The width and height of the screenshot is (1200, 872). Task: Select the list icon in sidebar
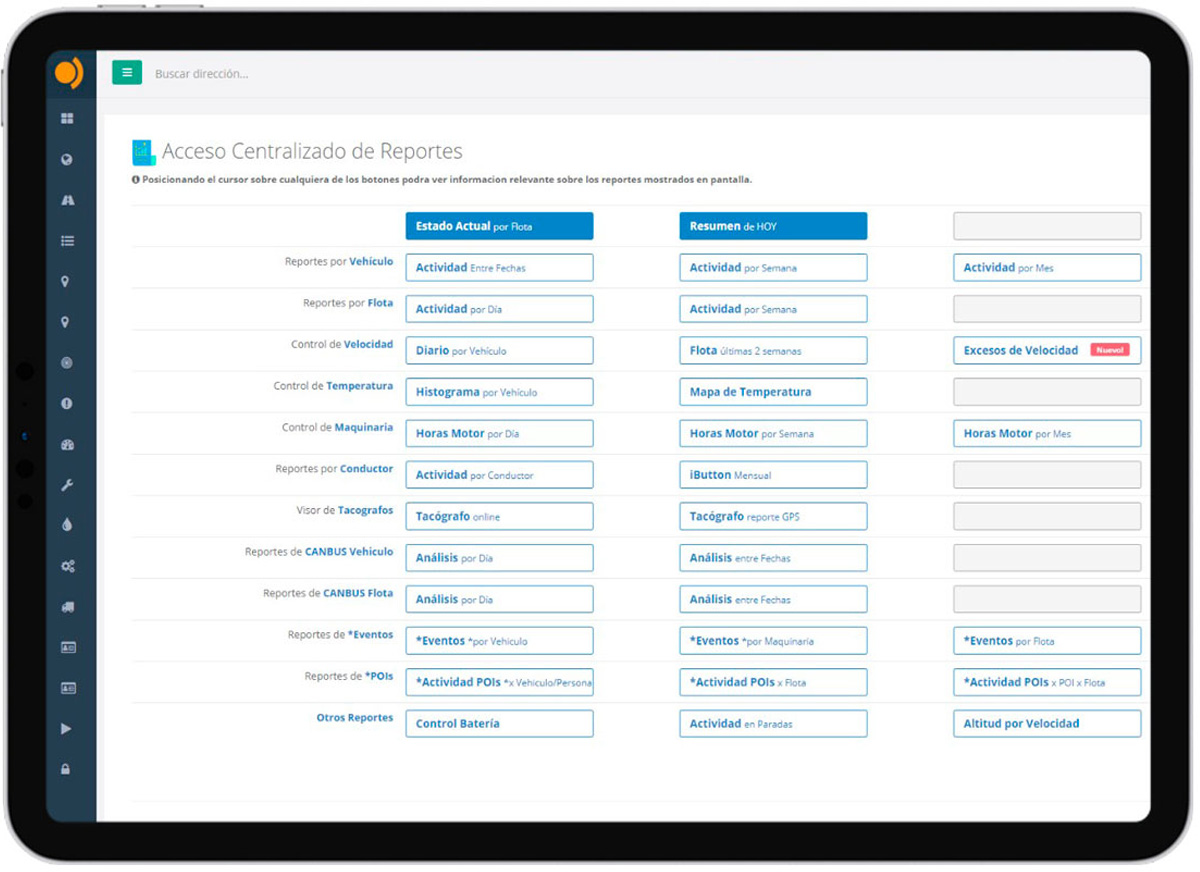[67, 241]
